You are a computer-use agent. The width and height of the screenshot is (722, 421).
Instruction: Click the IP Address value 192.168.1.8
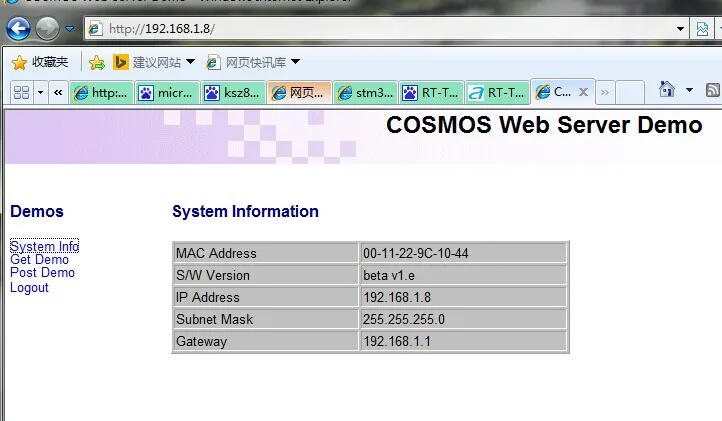click(x=397, y=297)
